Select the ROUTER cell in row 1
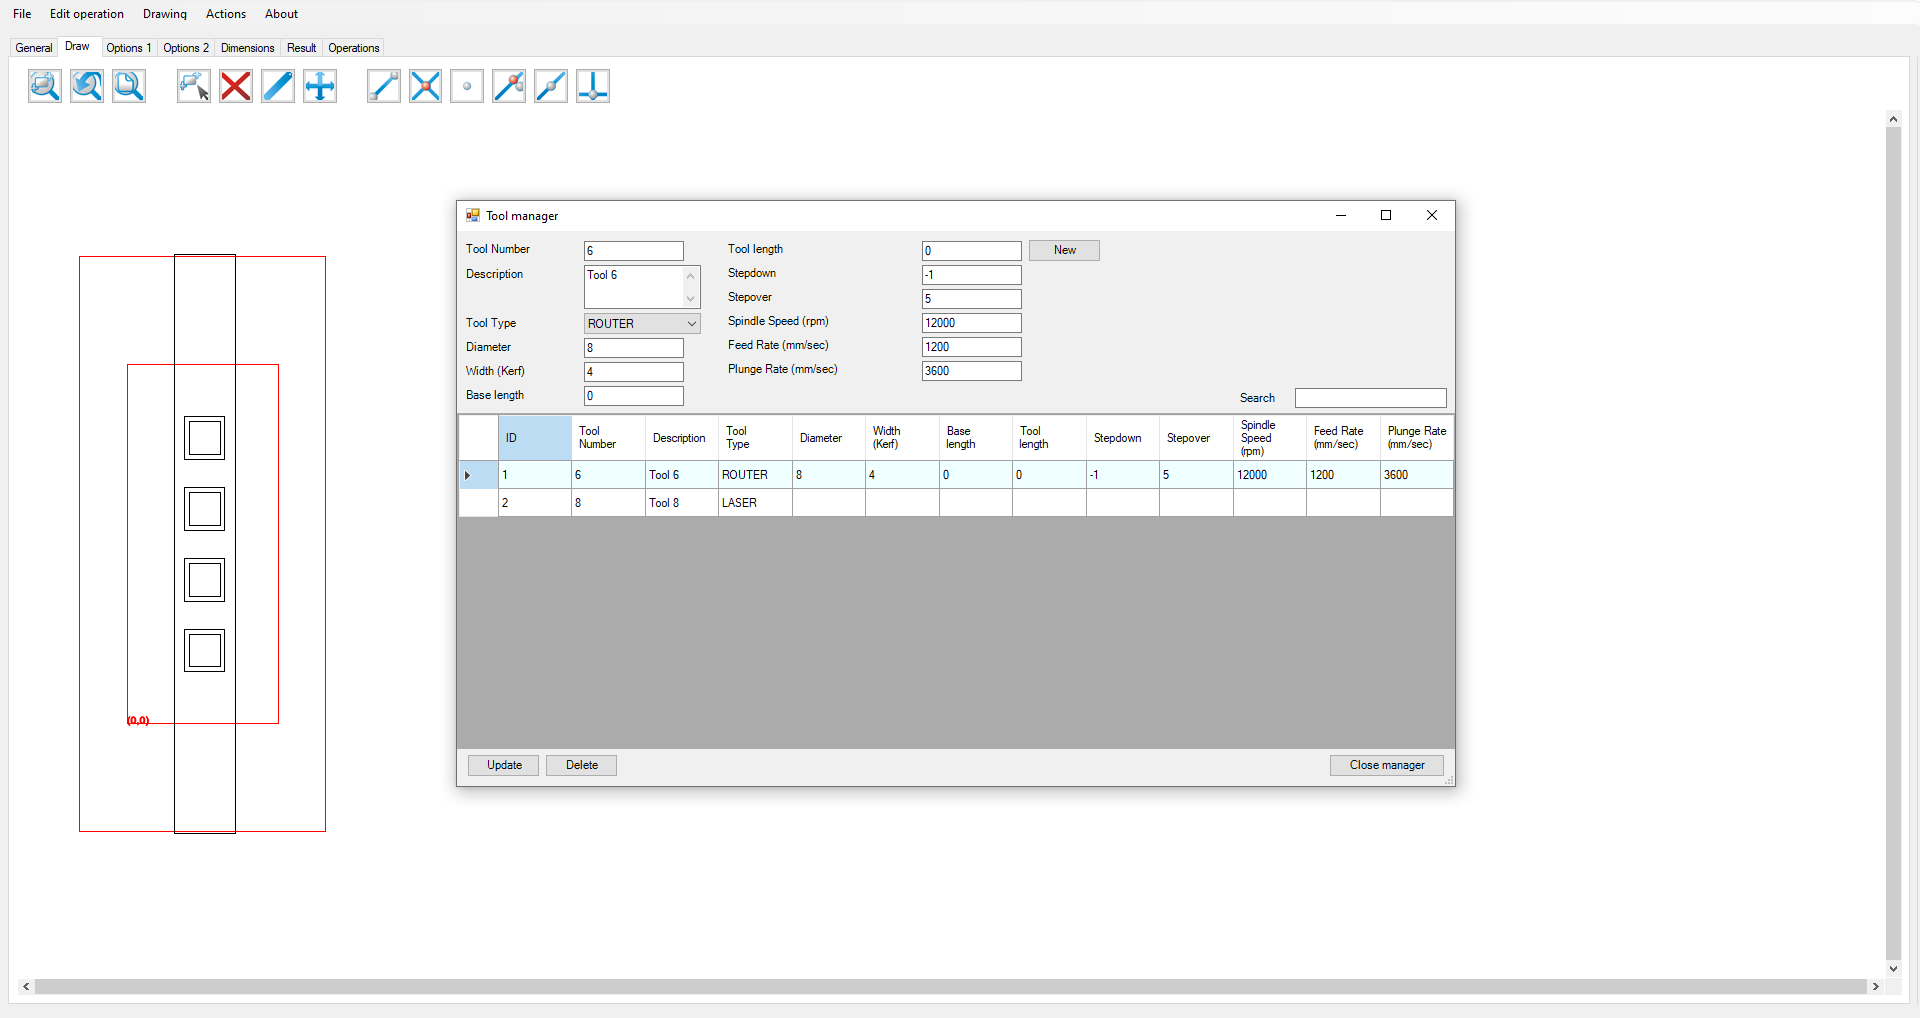Image resolution: width=1920 pixels, height=1018 pixels. coord(755,475)
